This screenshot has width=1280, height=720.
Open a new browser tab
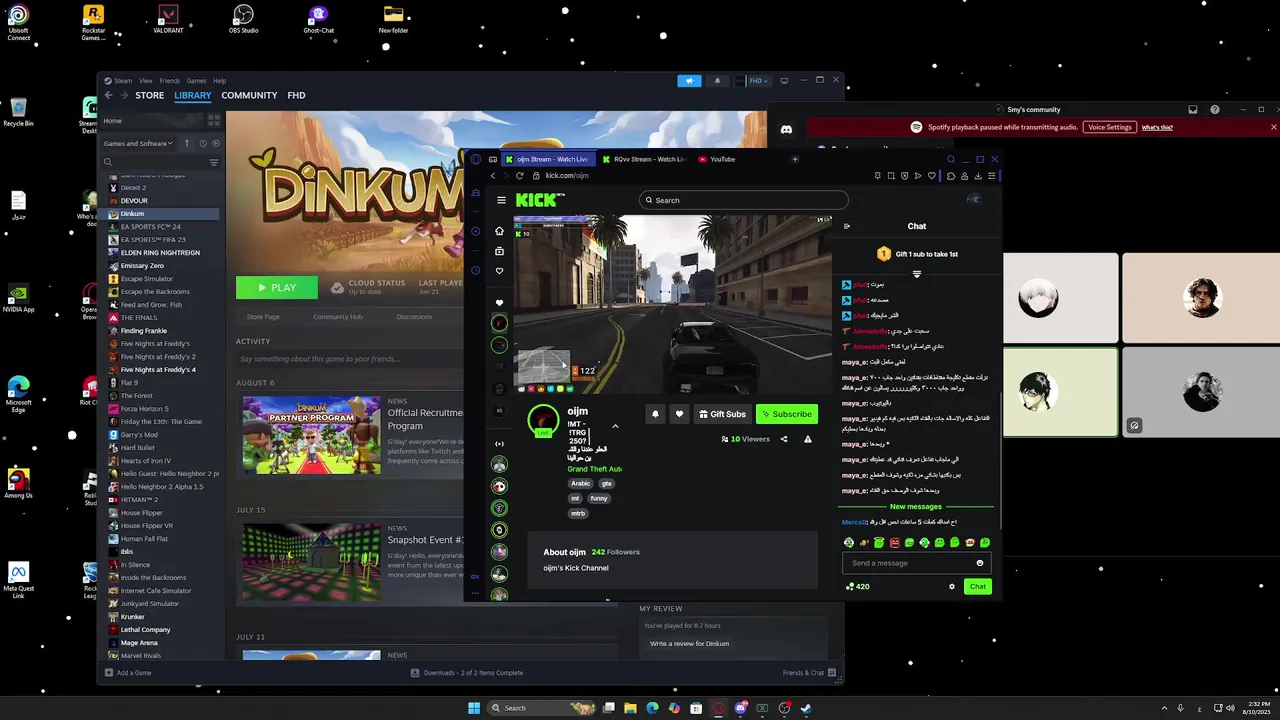(x=795, y=159)
